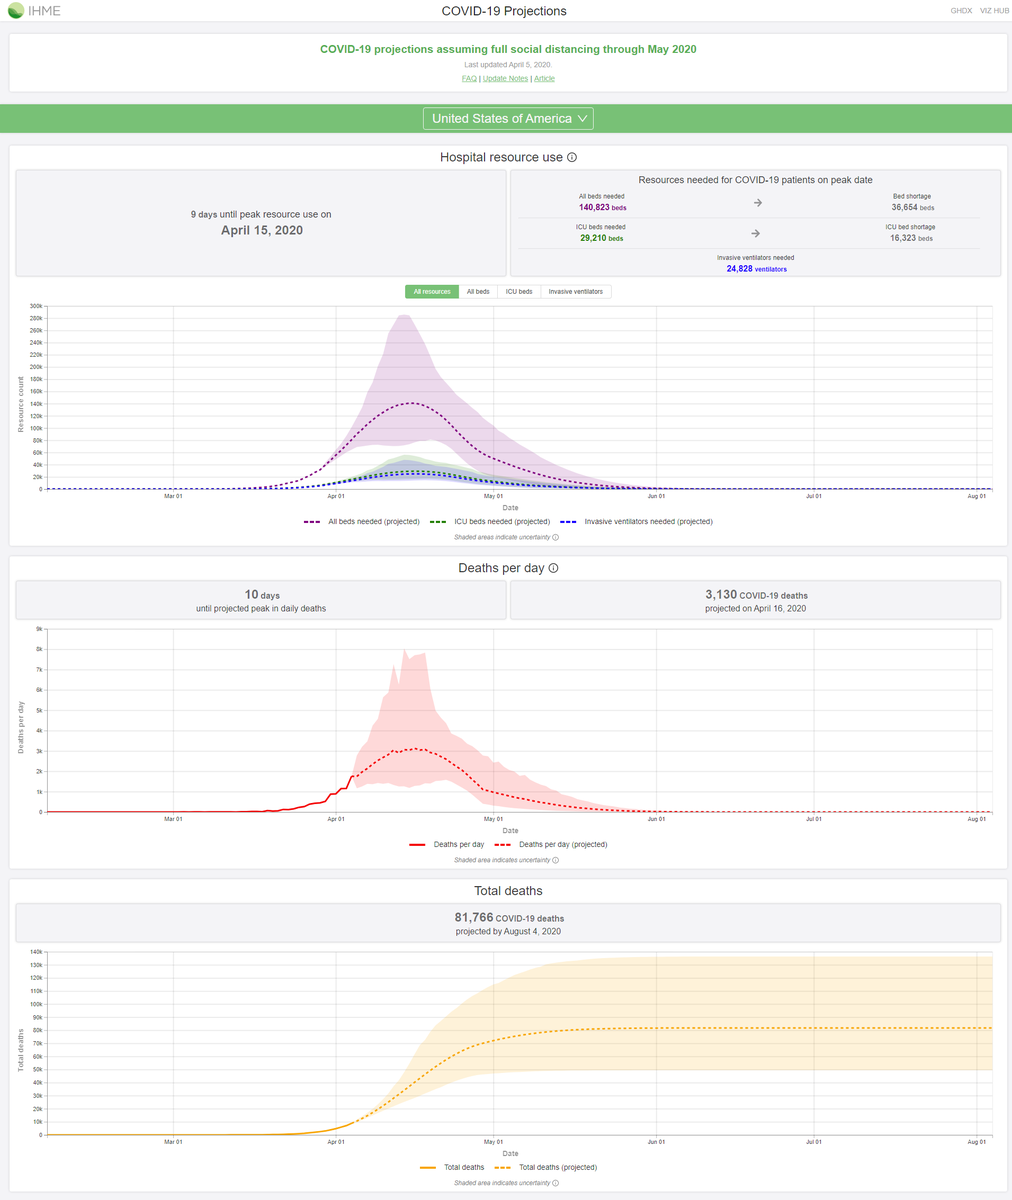Image resolution: width=1012 pixels, height=1200 pixels.
Task: Toggle ICU beds needed (projected) legend series
Action: 490,522
